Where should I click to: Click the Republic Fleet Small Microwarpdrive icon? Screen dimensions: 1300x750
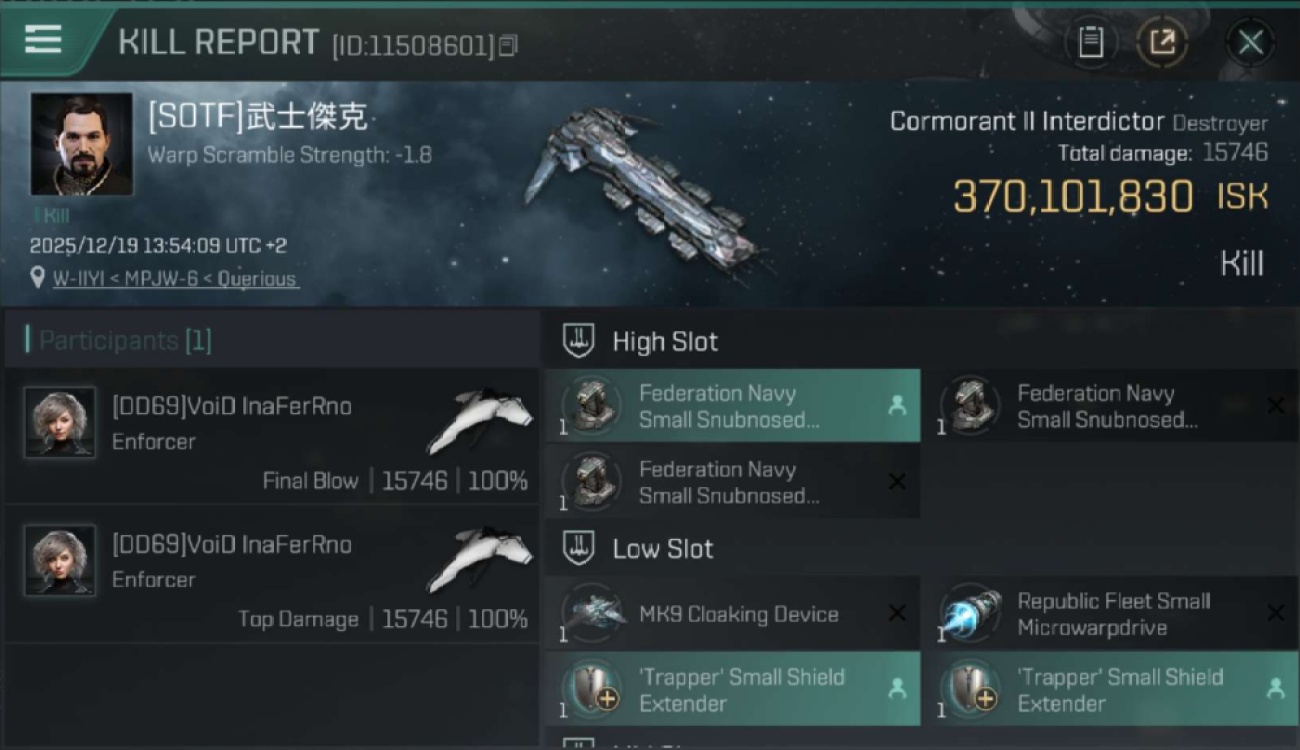(x=970, y=613)
